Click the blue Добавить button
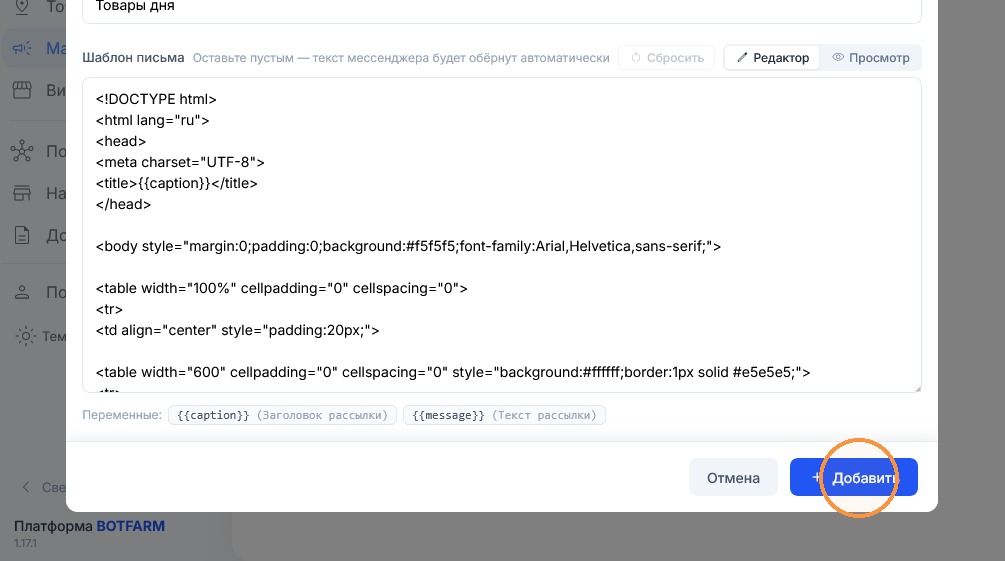1005x561 pixels. pos(854,478)
